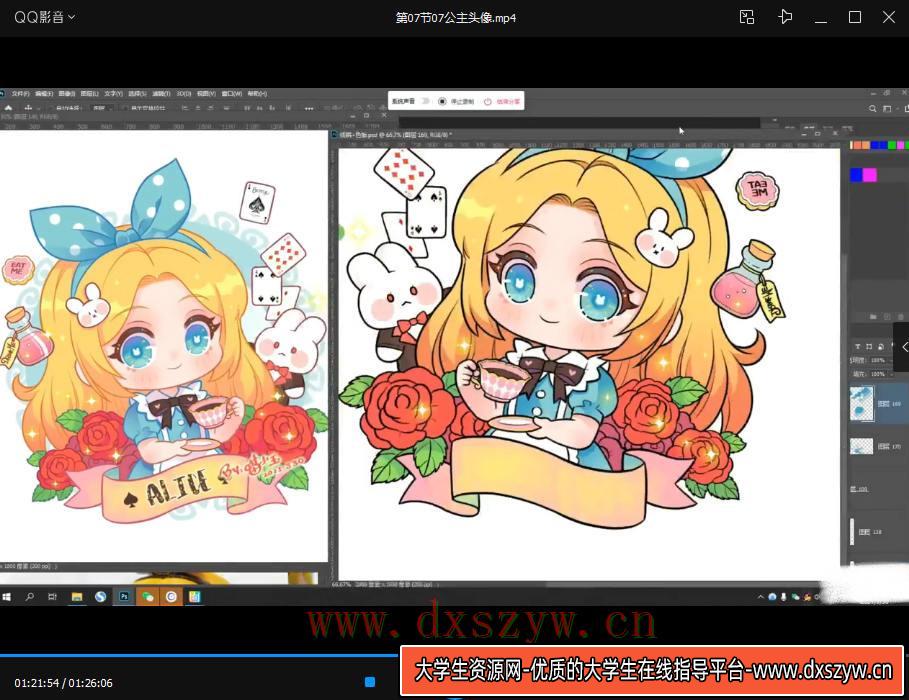Click the 01:21:54 / 01:26:06 time display
This screenshot has width=909, height=700.
click(63, 683)
